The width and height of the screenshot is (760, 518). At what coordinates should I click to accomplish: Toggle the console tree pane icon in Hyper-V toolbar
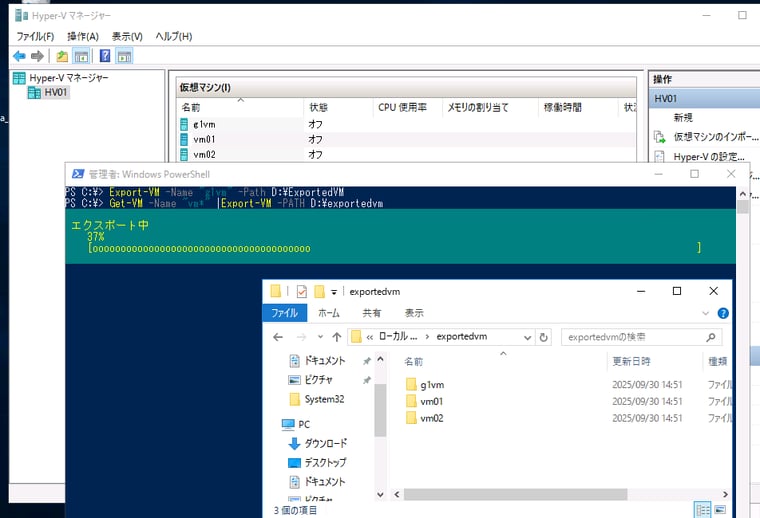pos(81,56)
